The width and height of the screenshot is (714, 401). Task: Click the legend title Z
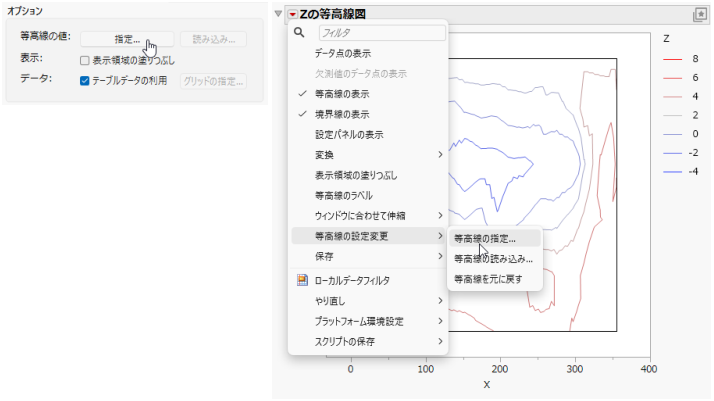click(x=666, y=39)
